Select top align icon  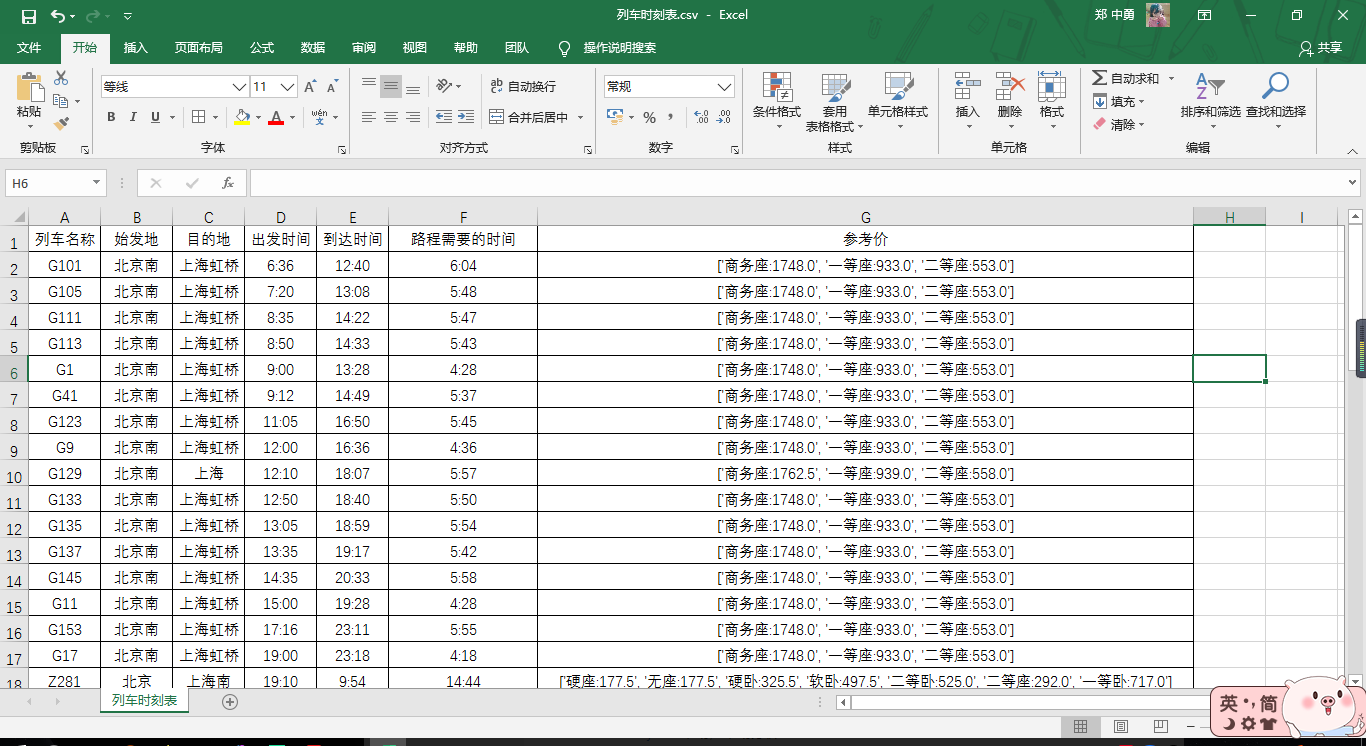[x=369, y=86]
